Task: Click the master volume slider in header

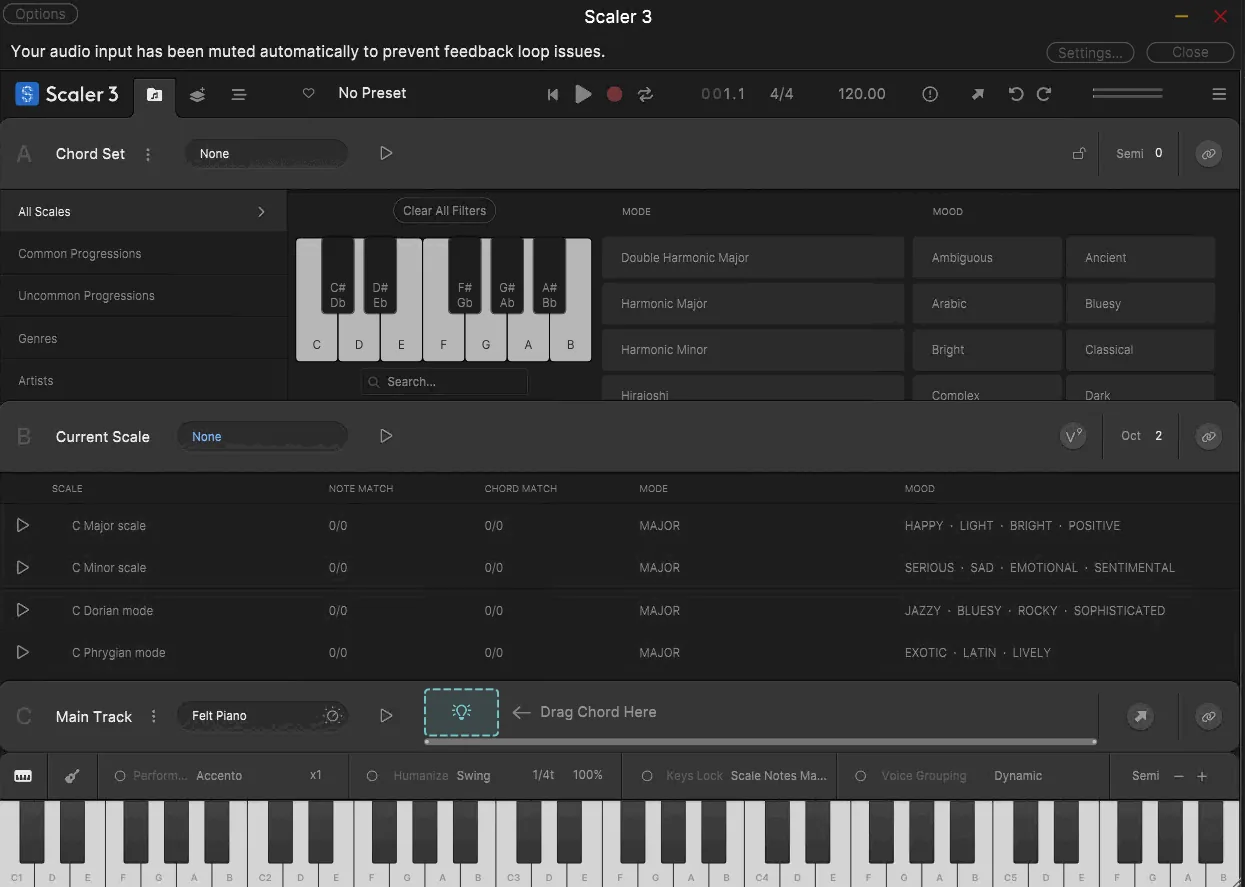Action: click(1128, 94)
